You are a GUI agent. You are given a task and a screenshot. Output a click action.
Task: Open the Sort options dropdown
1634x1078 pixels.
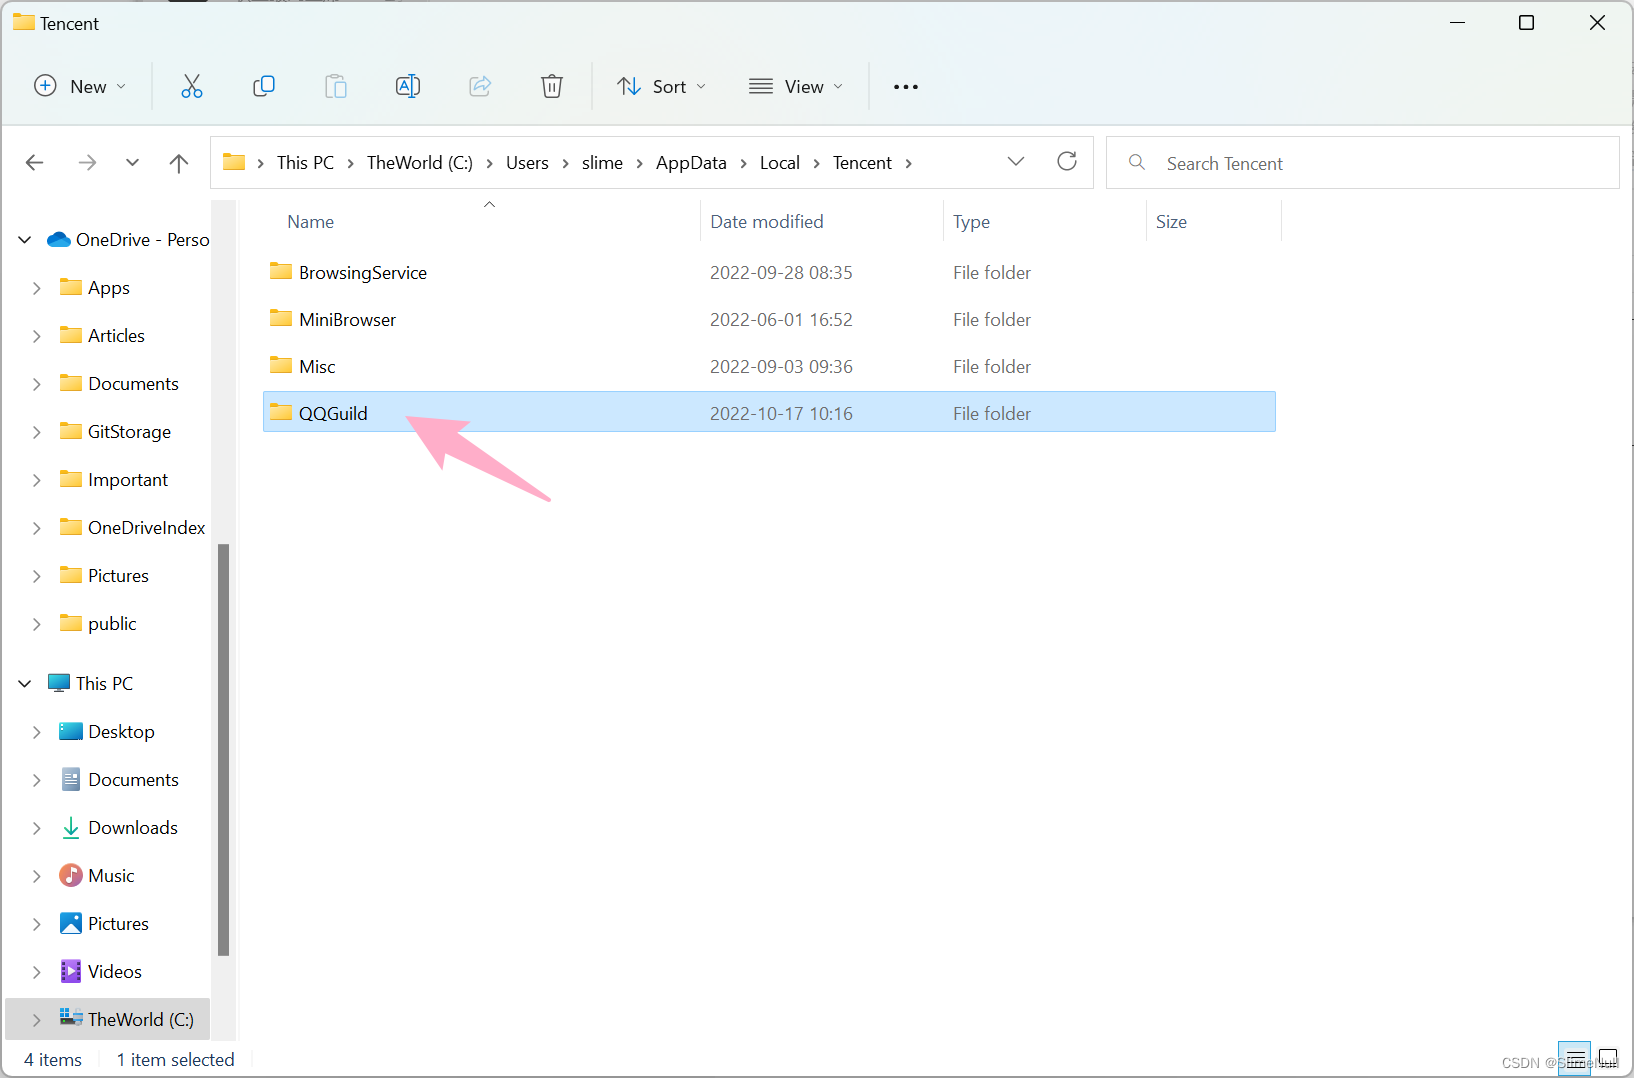[662, 87]
